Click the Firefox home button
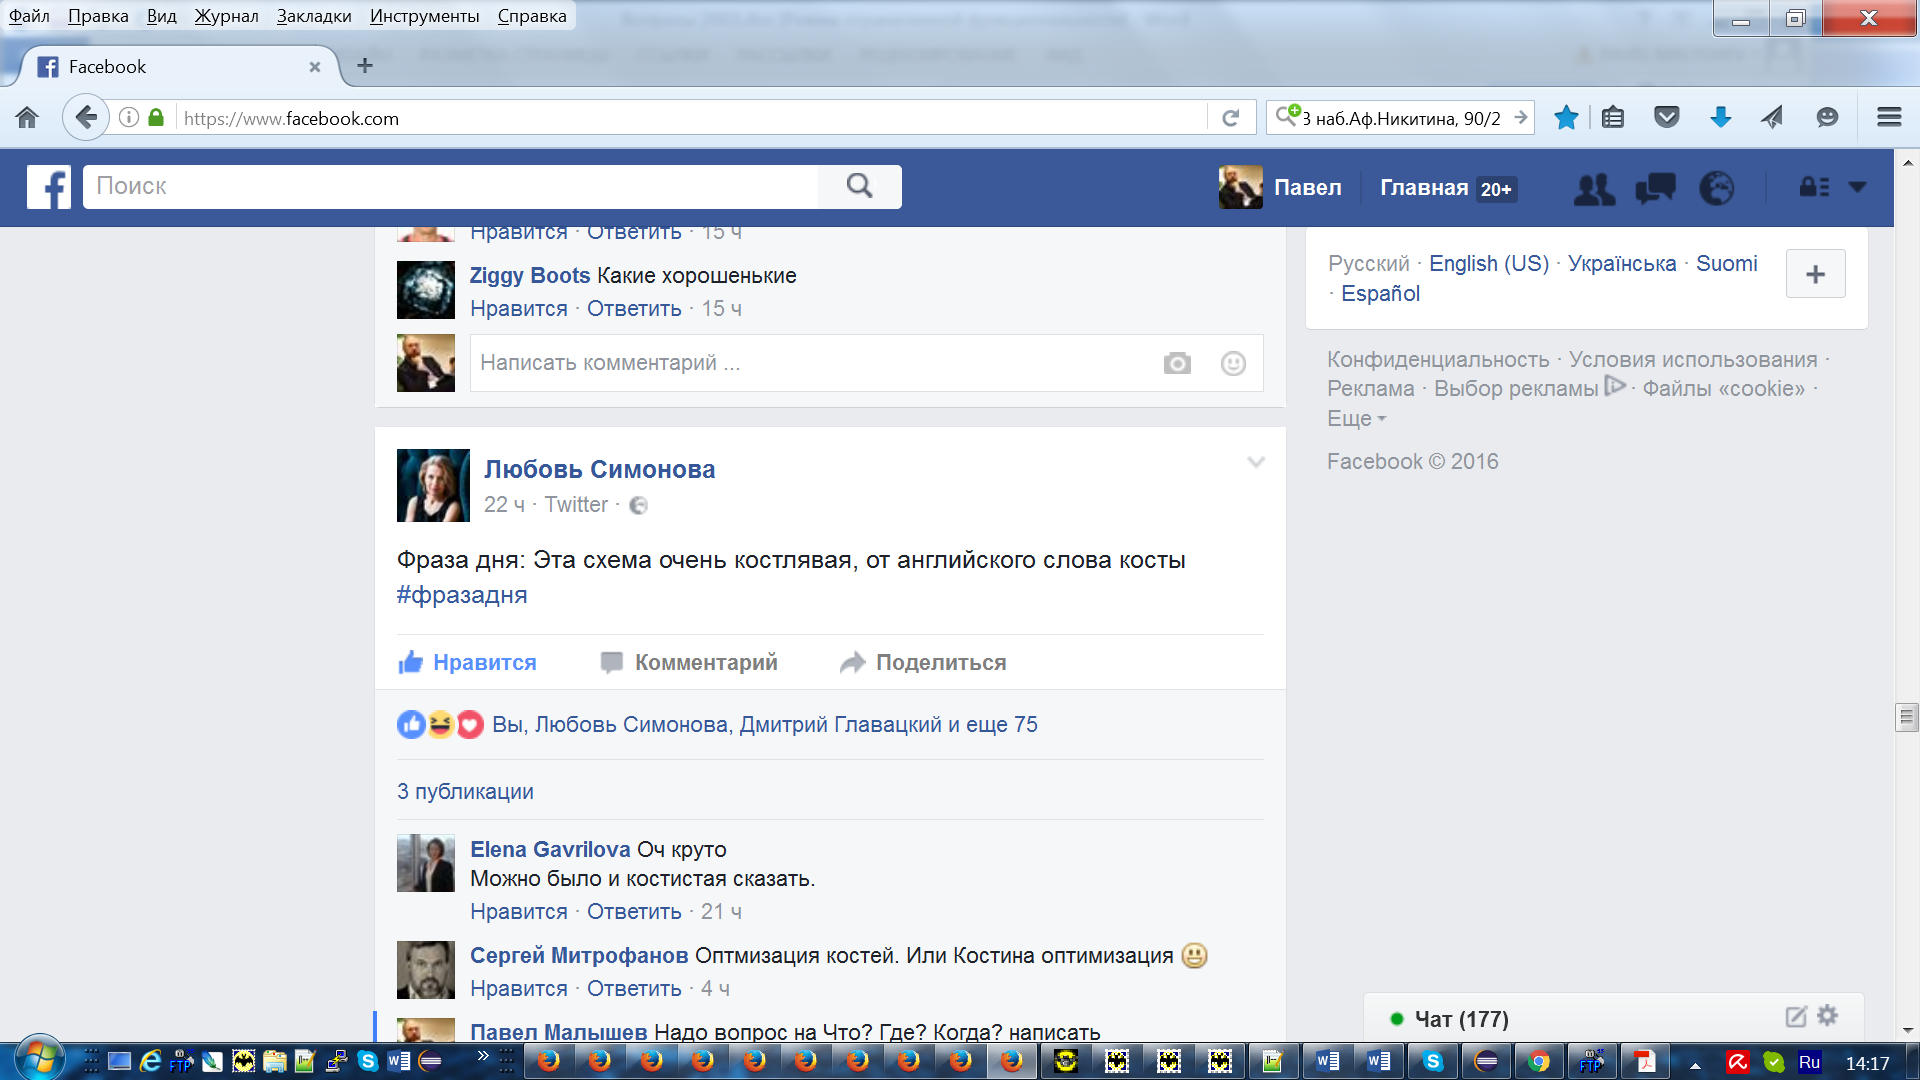Screen dimensions: 1920x1080 pyautogui.click(x=27, y=118)
